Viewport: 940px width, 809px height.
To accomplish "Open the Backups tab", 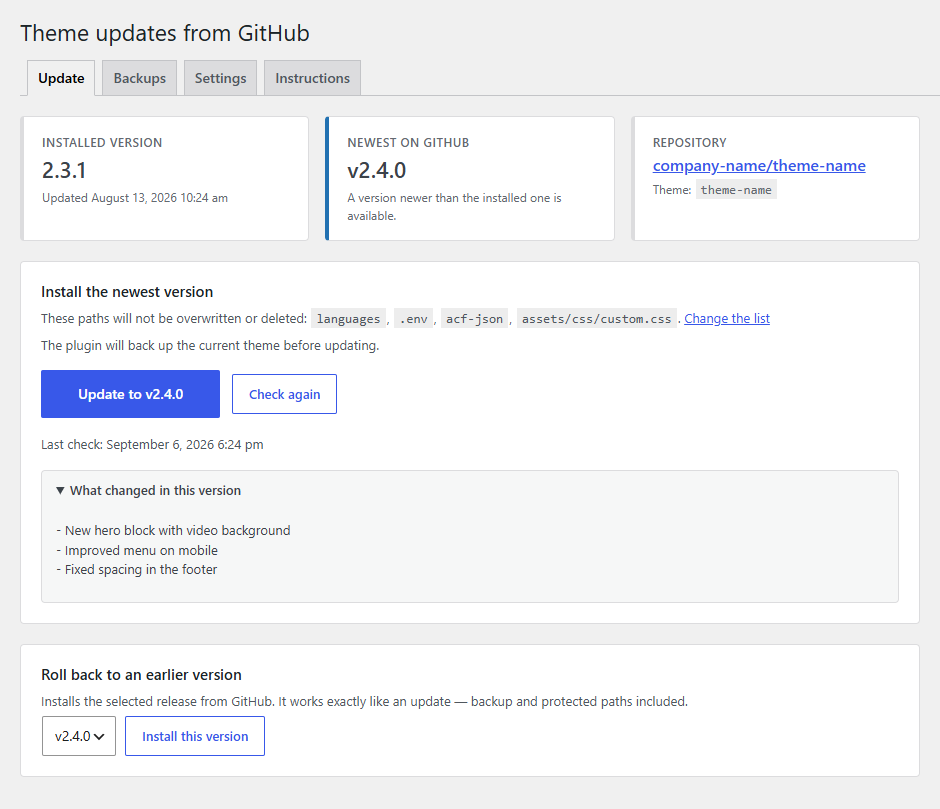I will (140, 78).
